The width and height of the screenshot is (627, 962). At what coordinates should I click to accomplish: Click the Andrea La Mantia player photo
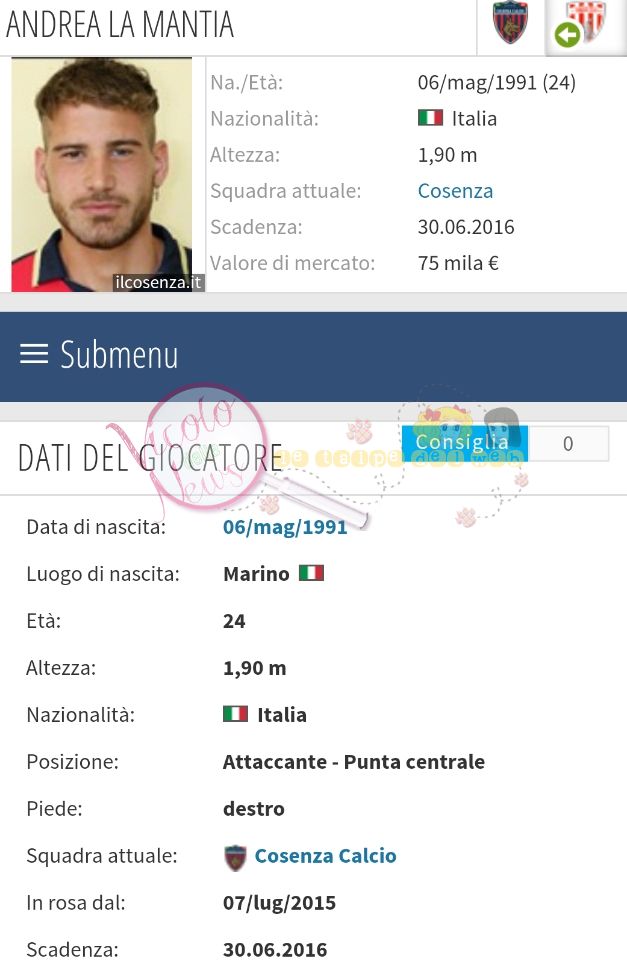click(x=102, y=174)
